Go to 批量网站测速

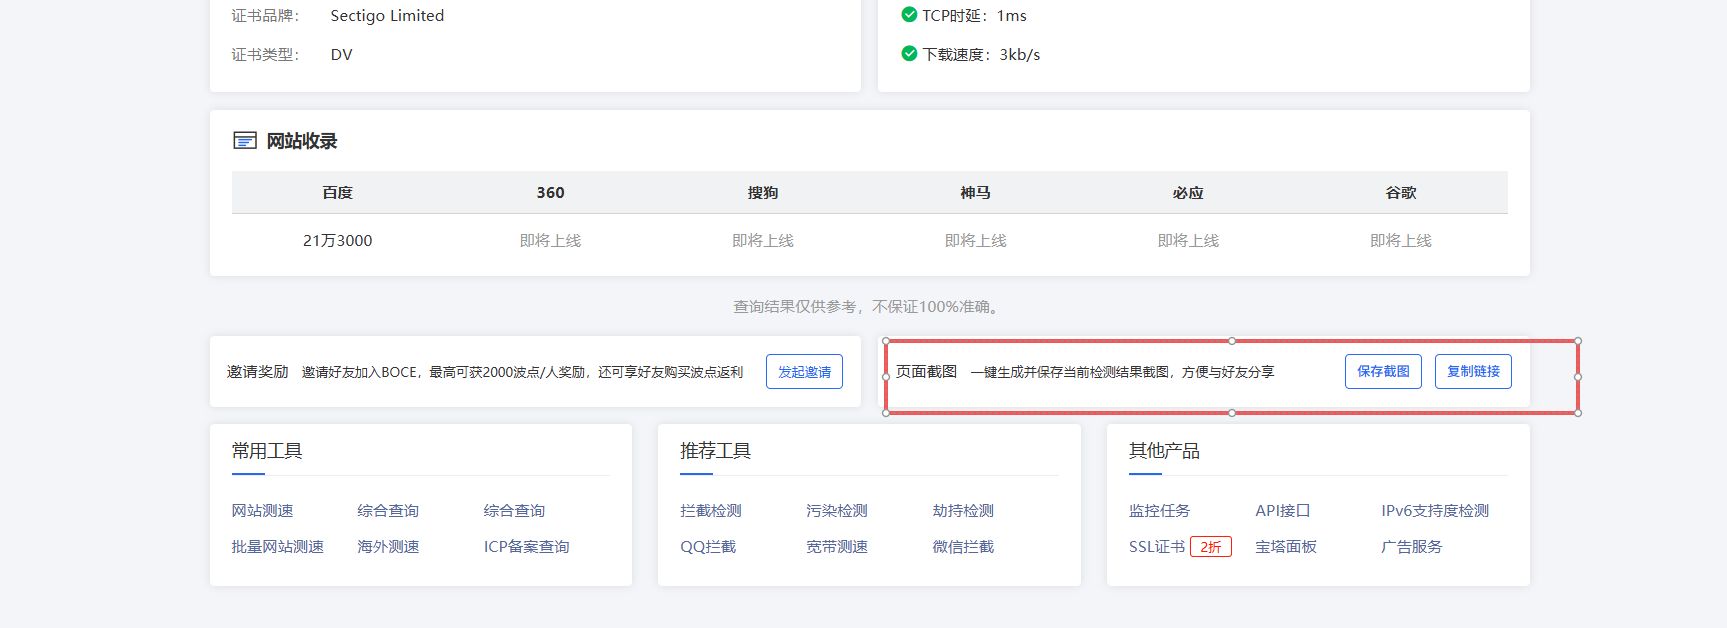pyautogui.click(x=277, y=547)
